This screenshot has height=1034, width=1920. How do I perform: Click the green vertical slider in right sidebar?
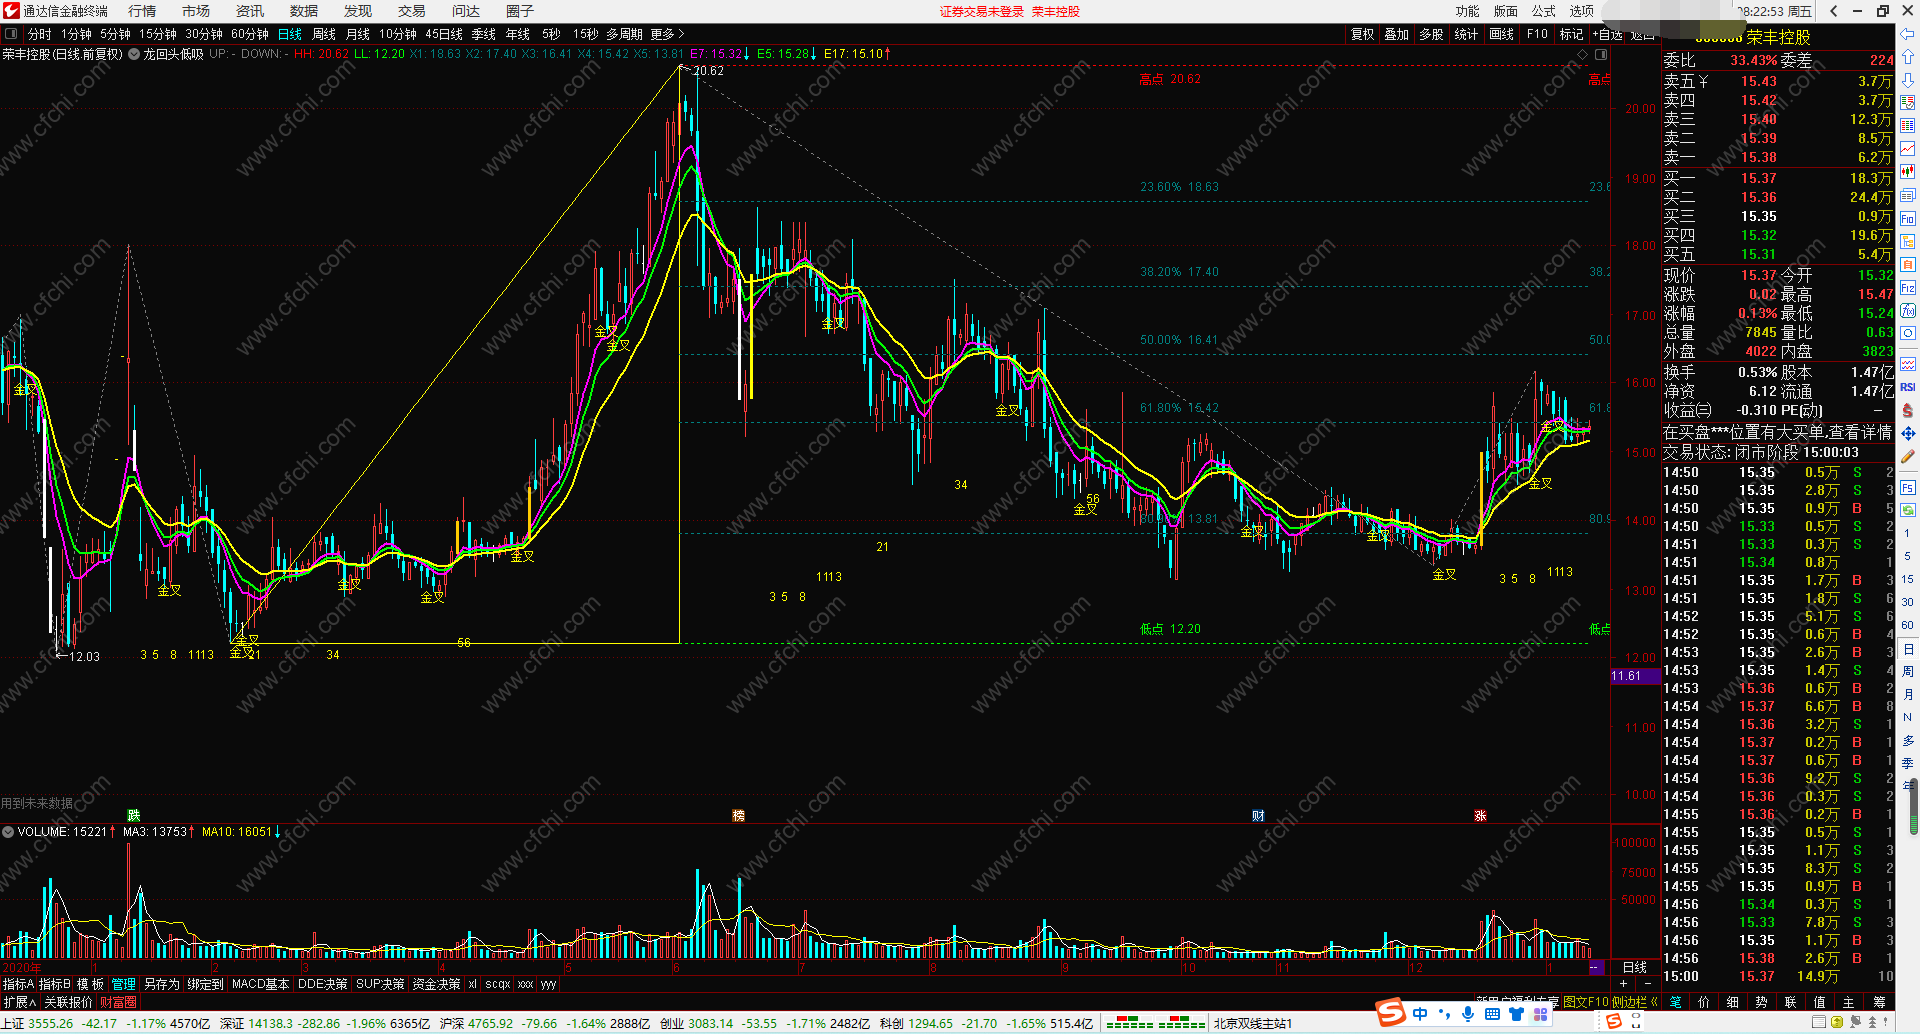[x=1914, y=808]
